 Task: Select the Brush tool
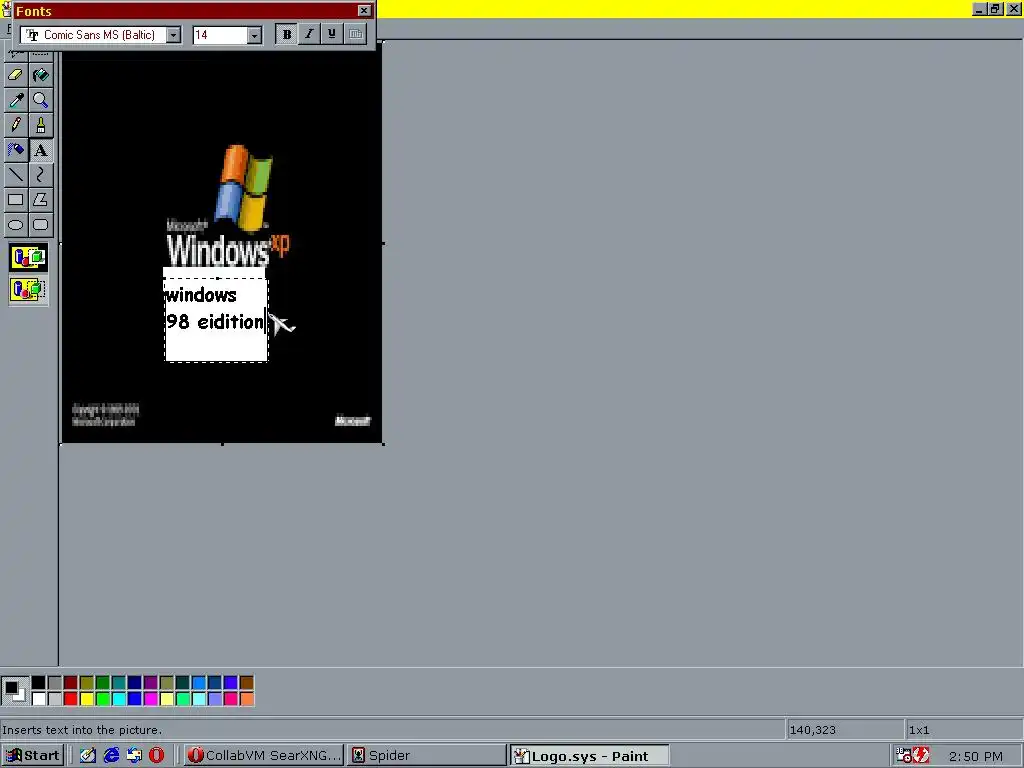tap(40, 125)
